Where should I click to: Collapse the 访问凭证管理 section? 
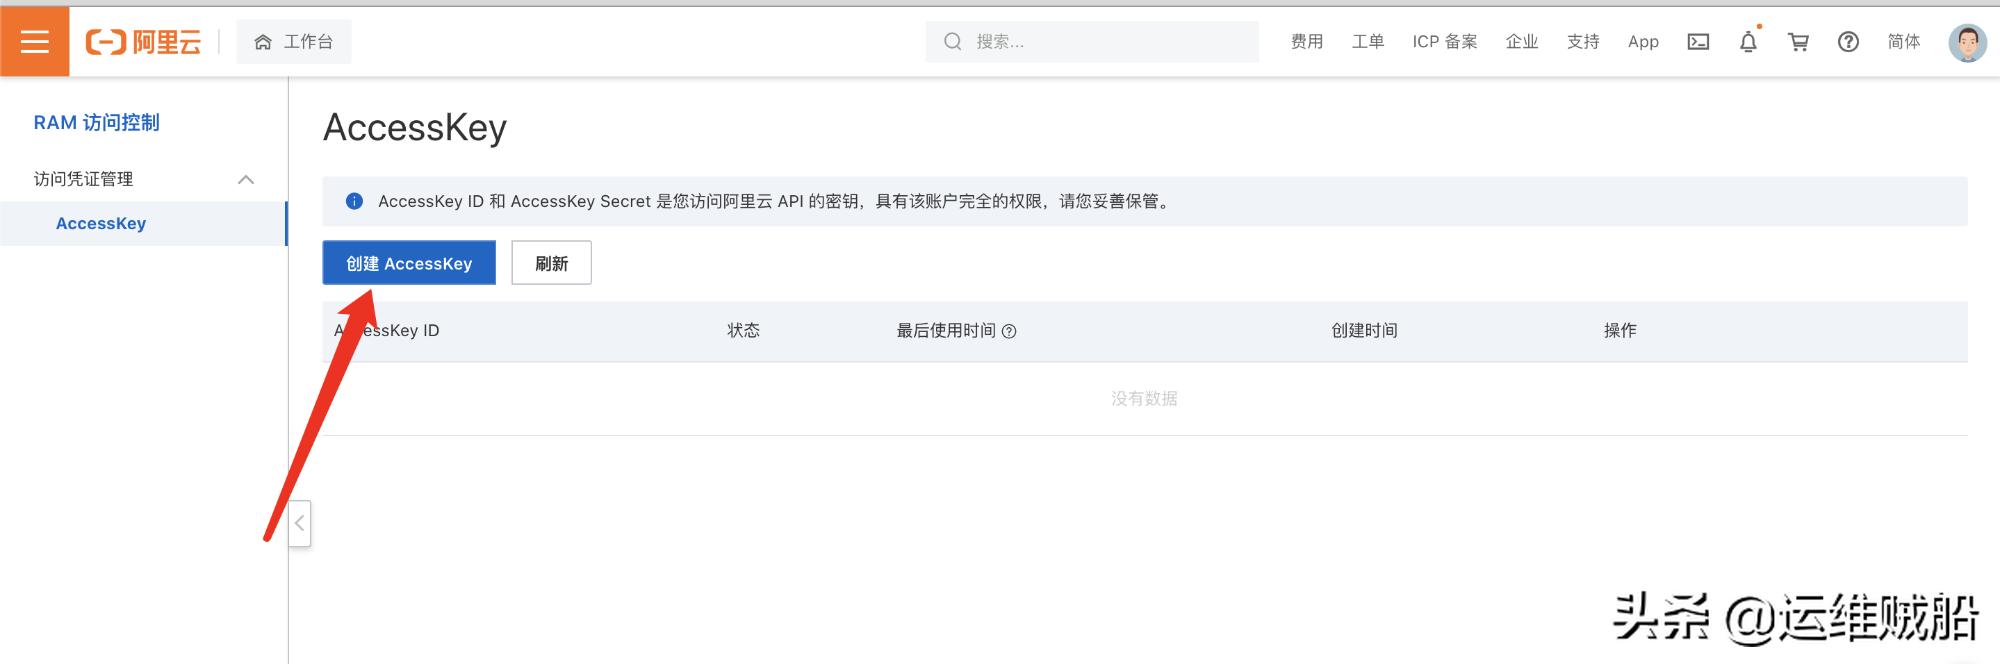click(246, 179)
